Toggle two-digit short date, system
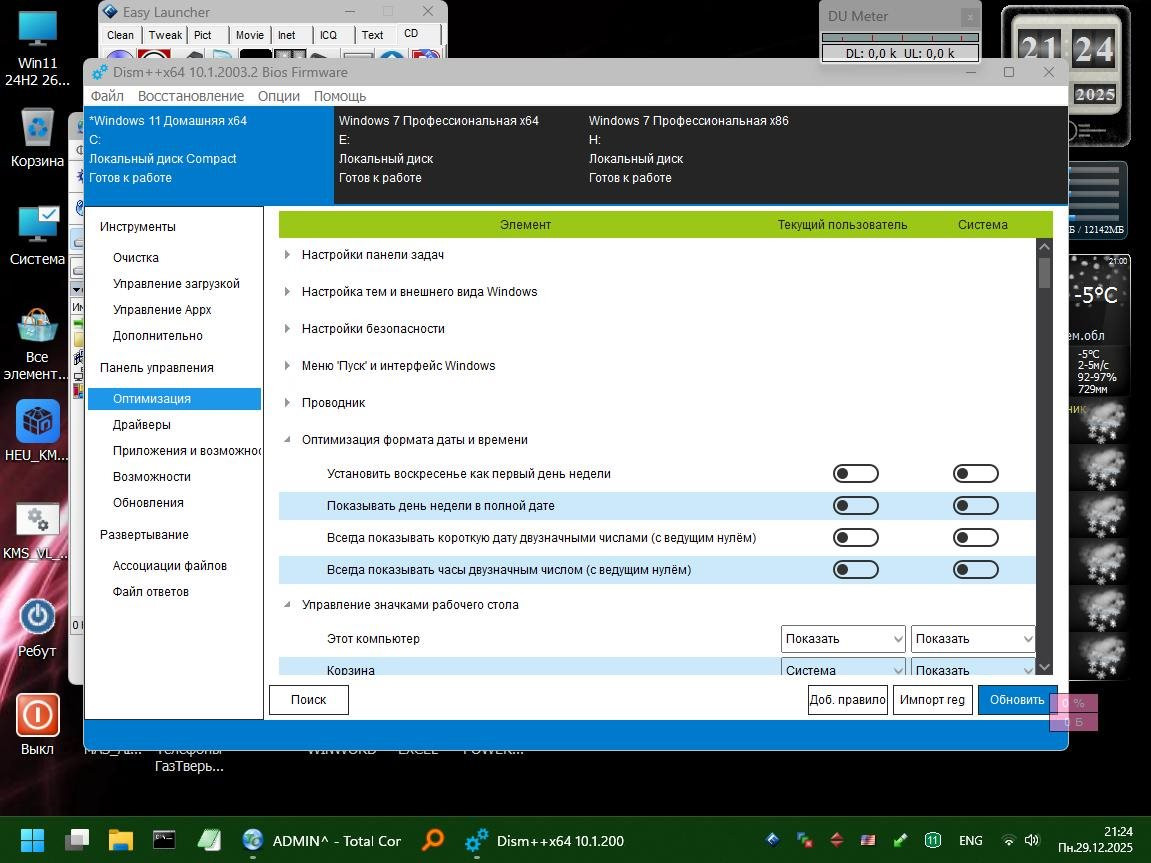This screenshot has width=1151, height=863. tap(976, 538)
